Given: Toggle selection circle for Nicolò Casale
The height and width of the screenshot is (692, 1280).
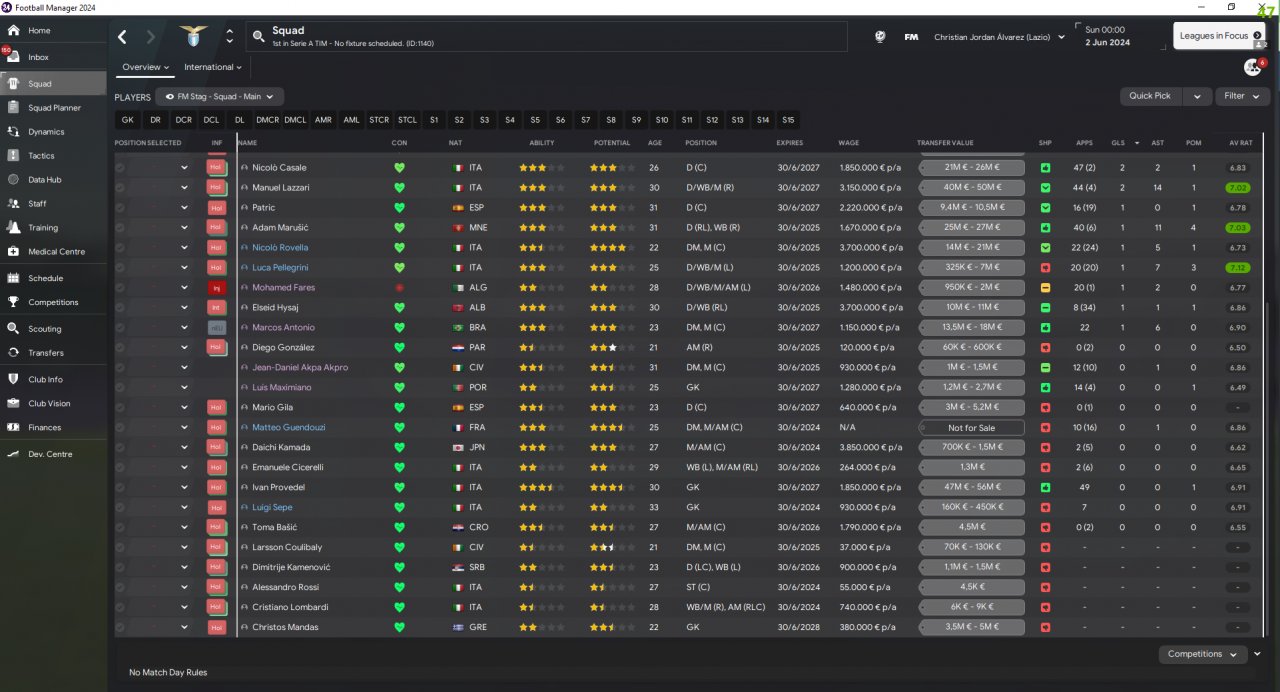Looking at the screenshot, I should (x=120, y=167).
